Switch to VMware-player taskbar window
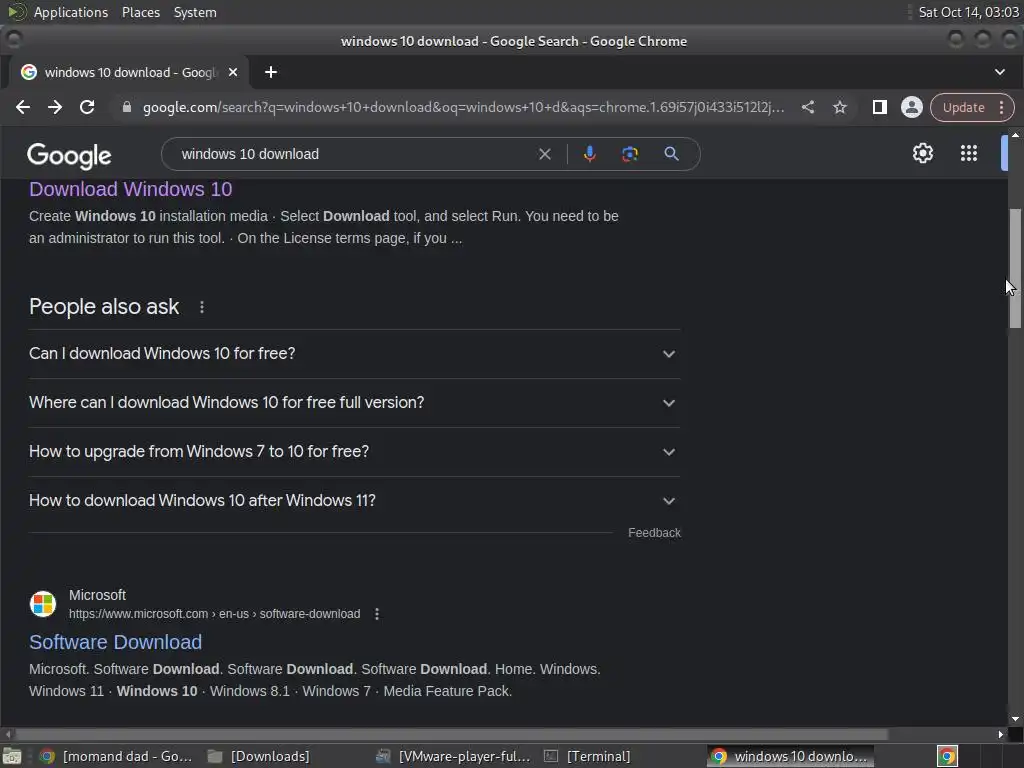 click(455, 756)
